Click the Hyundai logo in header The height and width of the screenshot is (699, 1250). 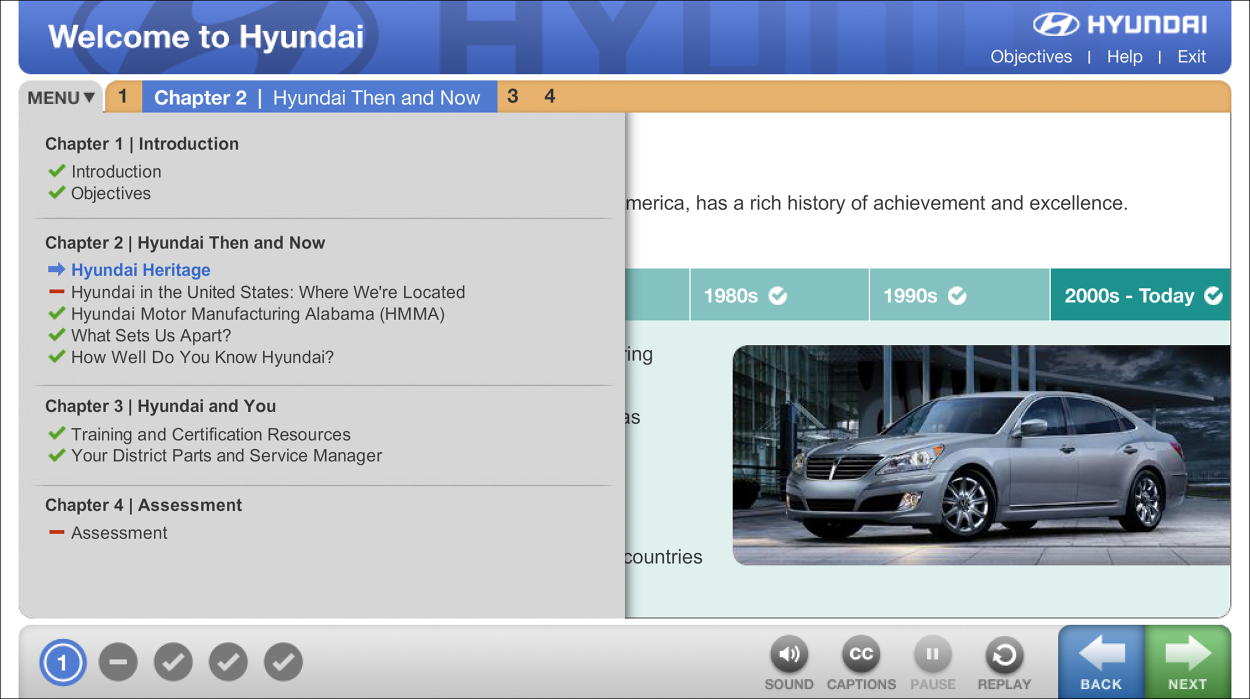tap(1119, 25)
